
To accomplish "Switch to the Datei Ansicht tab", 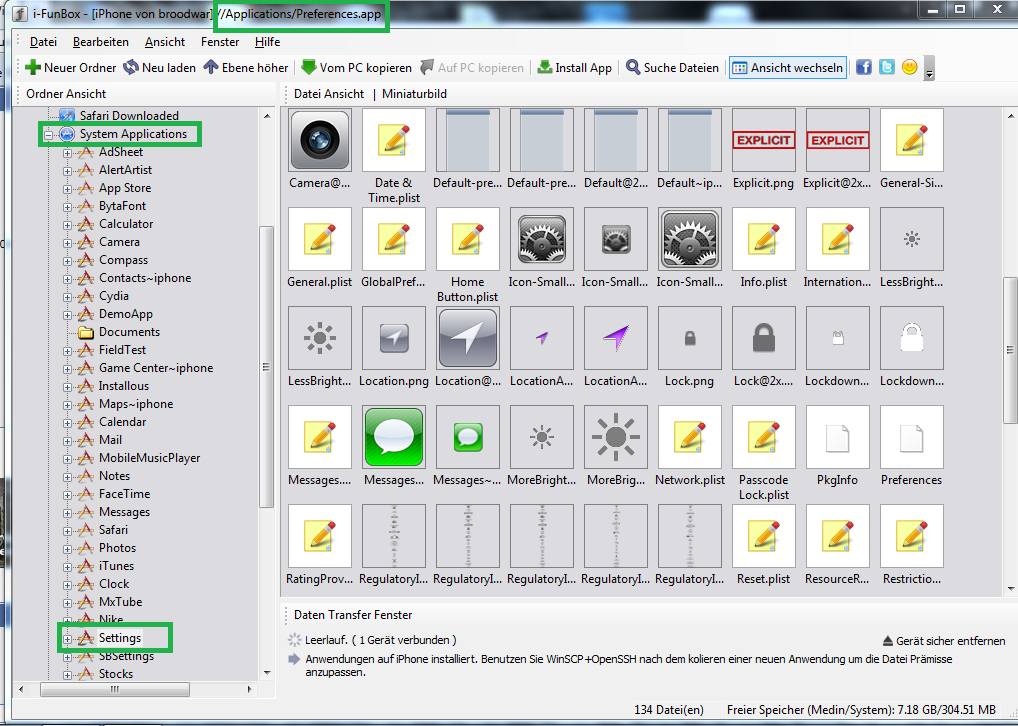I will click(329, 94).
